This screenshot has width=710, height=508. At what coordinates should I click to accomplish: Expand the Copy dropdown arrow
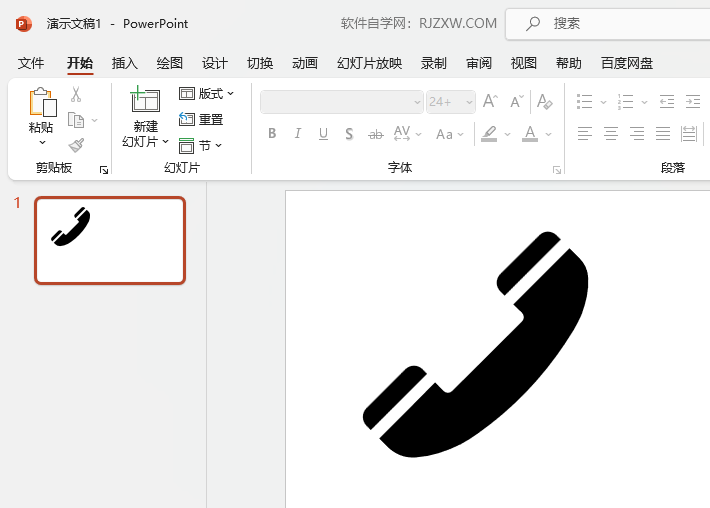coord(94,120)
